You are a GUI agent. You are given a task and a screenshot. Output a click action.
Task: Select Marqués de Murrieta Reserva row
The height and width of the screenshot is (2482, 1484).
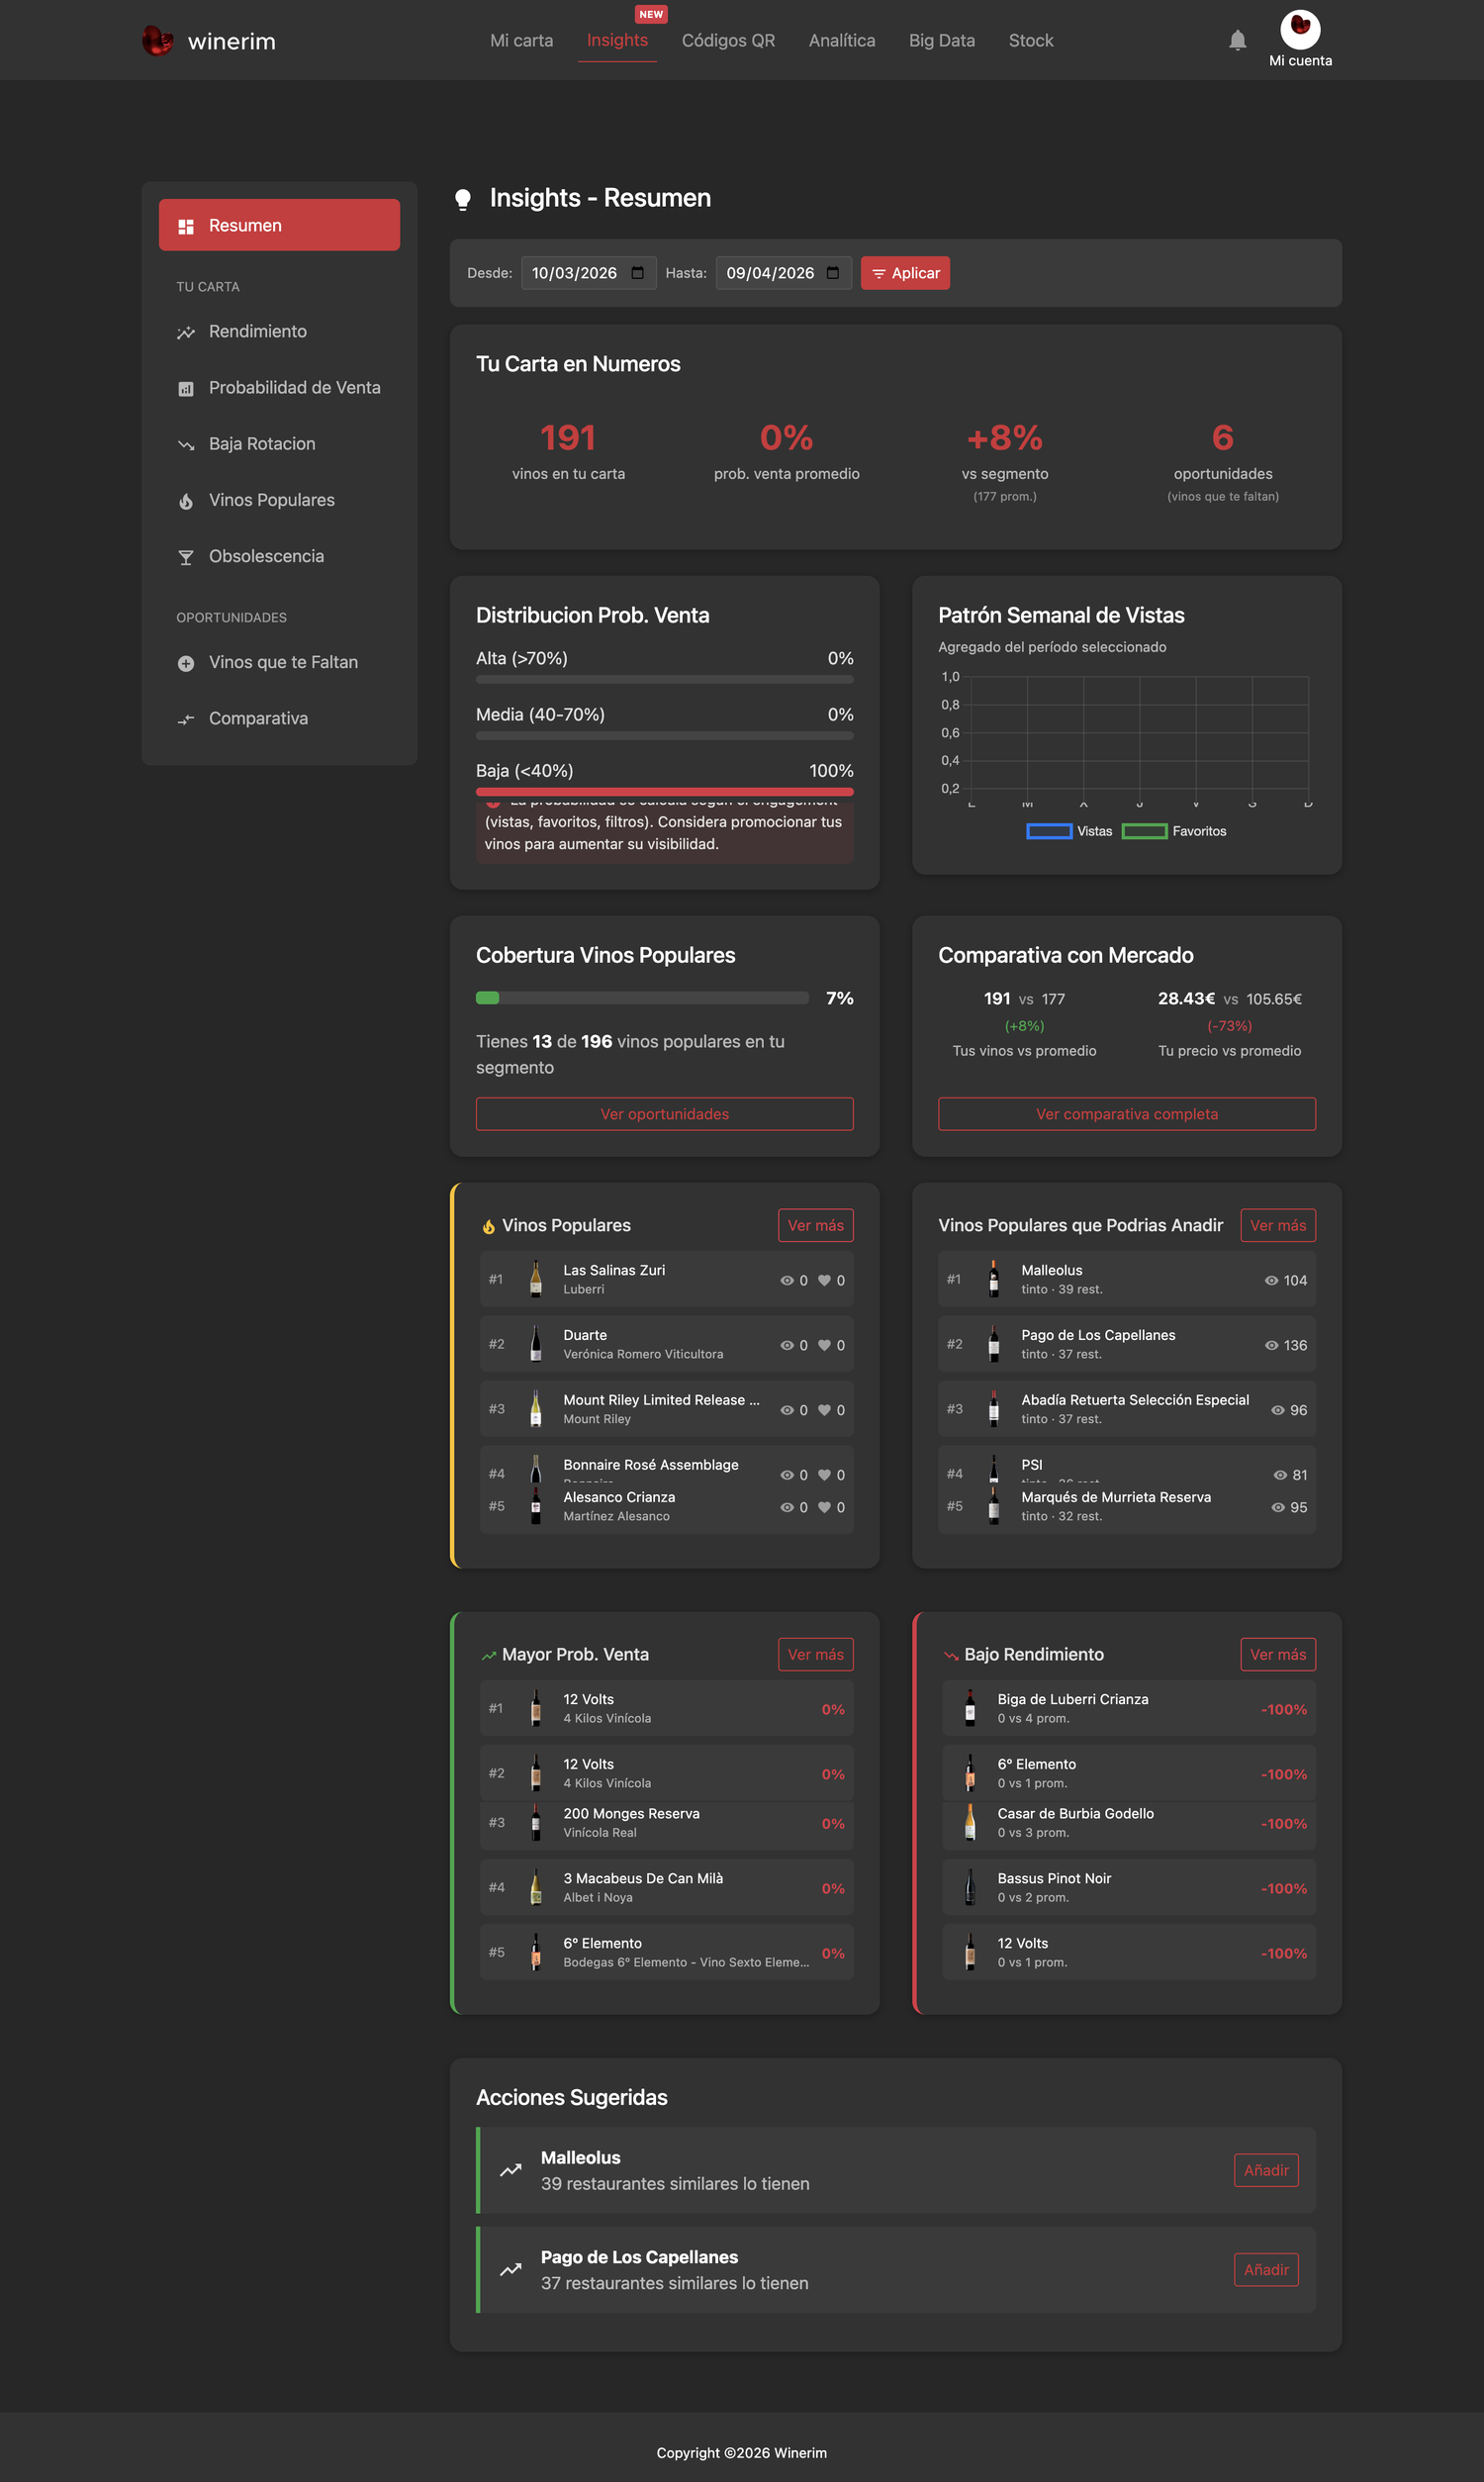1127,1507
